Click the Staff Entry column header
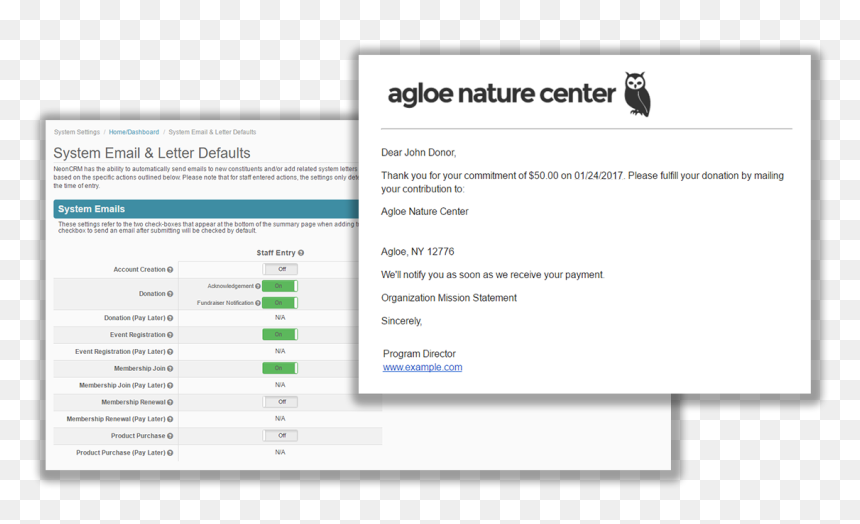 coord(276,253)
